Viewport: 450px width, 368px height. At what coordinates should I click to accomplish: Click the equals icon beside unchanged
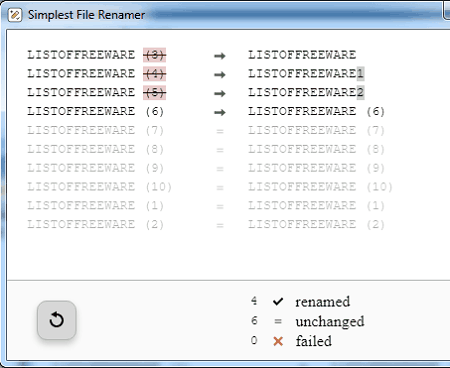[278, 321]
